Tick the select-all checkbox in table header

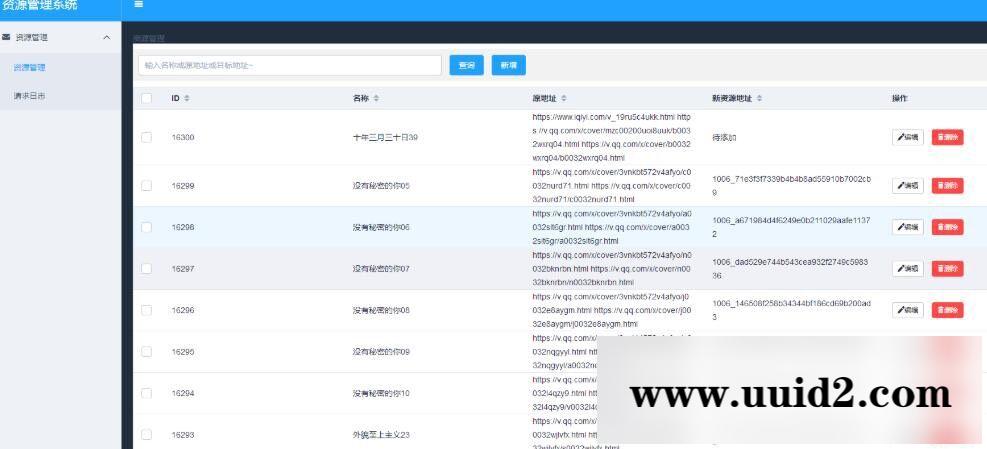point(146,98)
